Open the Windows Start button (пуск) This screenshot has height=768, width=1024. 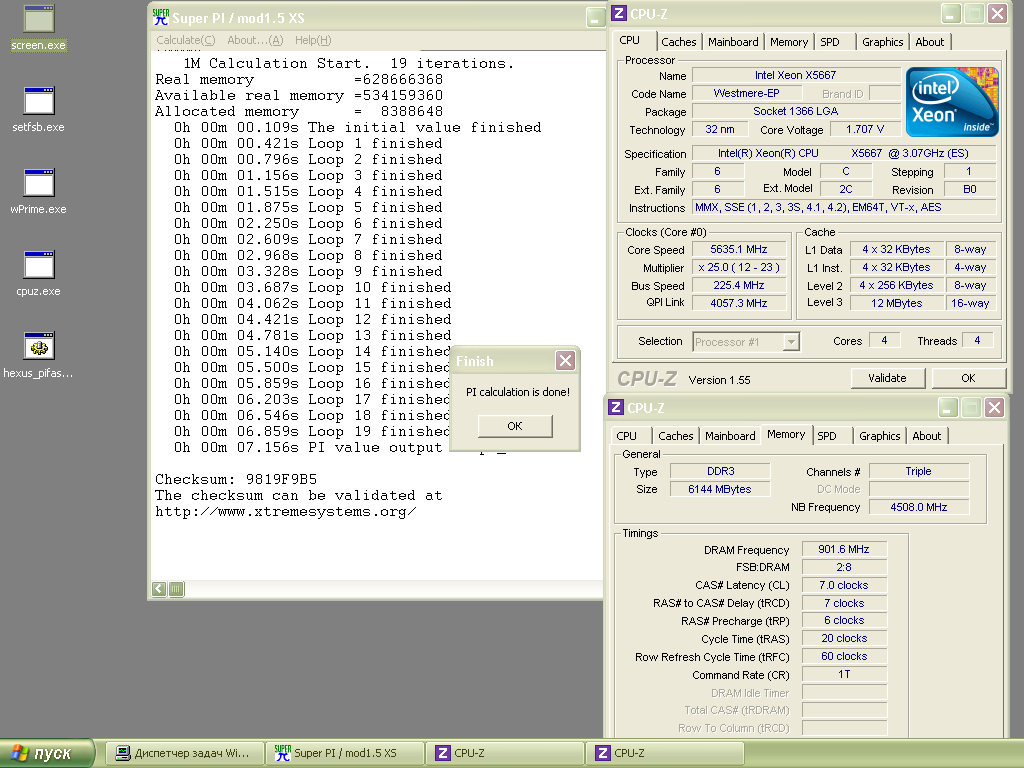47,753
